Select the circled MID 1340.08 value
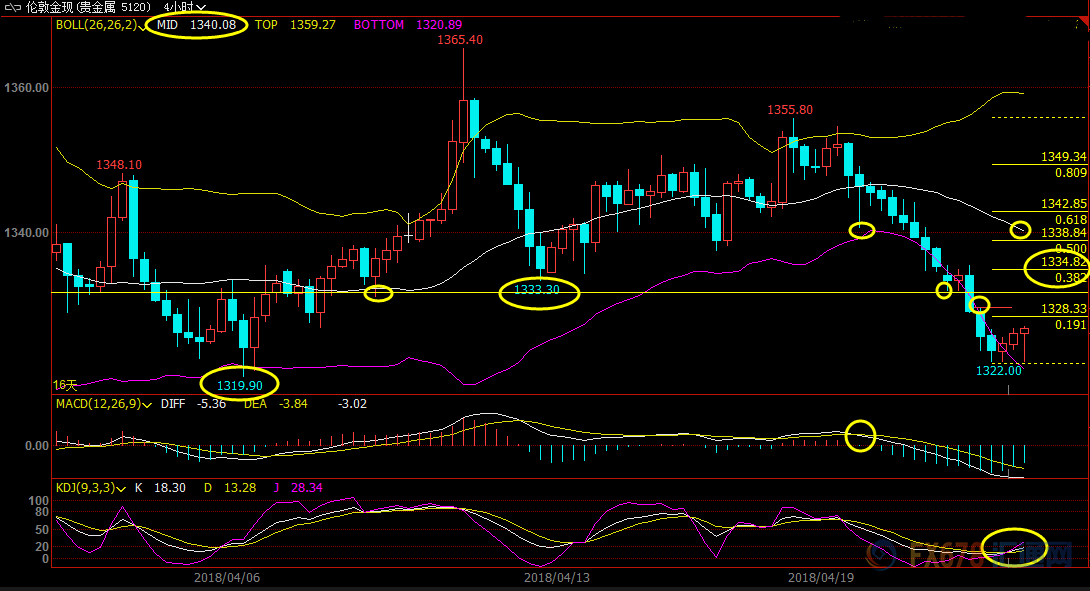 (197, 24)
